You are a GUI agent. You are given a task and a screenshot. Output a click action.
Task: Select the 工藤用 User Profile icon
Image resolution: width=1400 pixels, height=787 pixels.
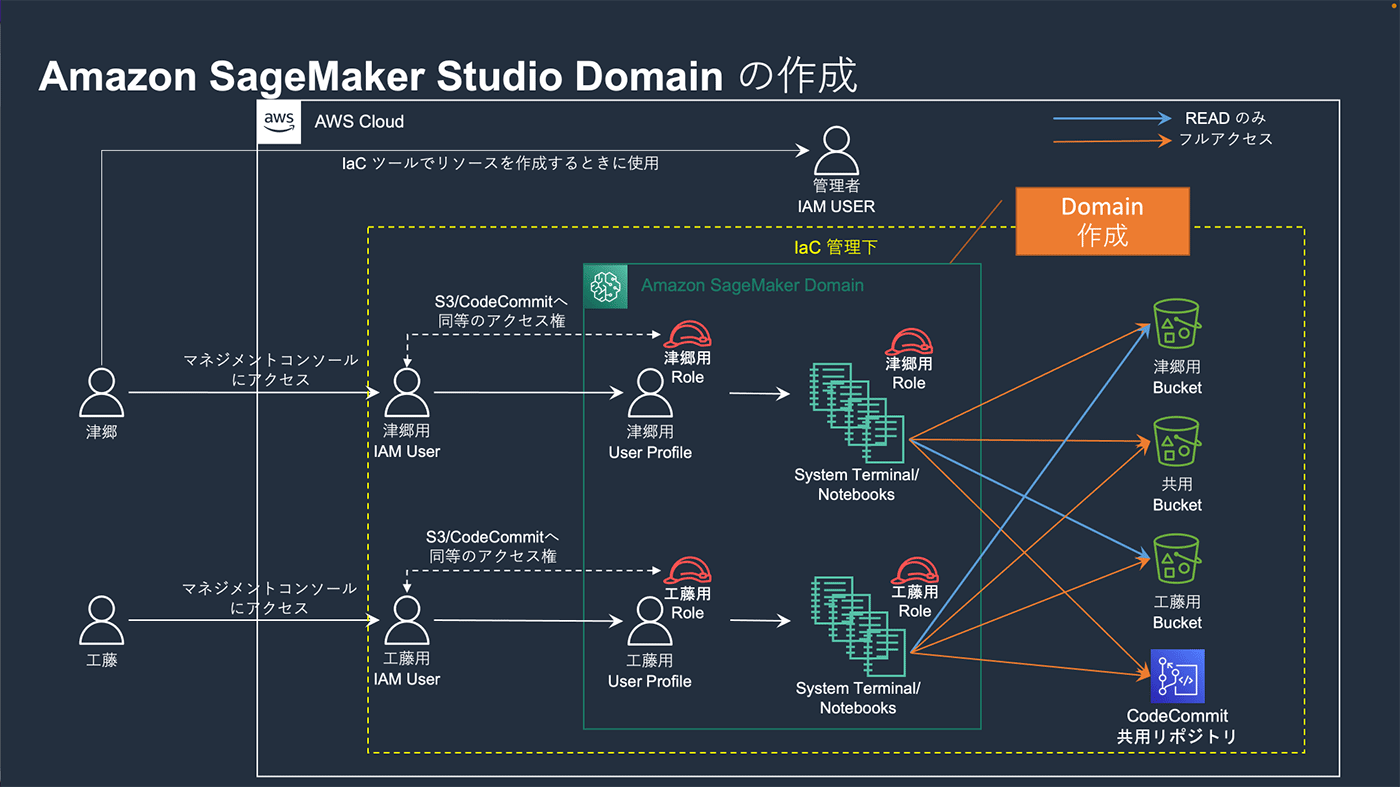click(650, 623)
